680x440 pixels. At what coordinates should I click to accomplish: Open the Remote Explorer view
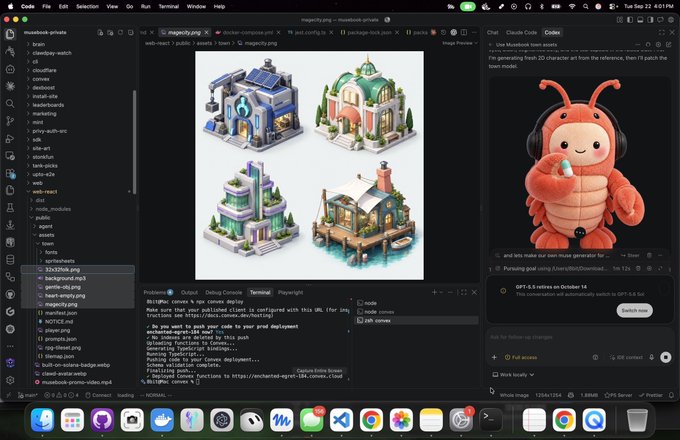pos(10,156)
